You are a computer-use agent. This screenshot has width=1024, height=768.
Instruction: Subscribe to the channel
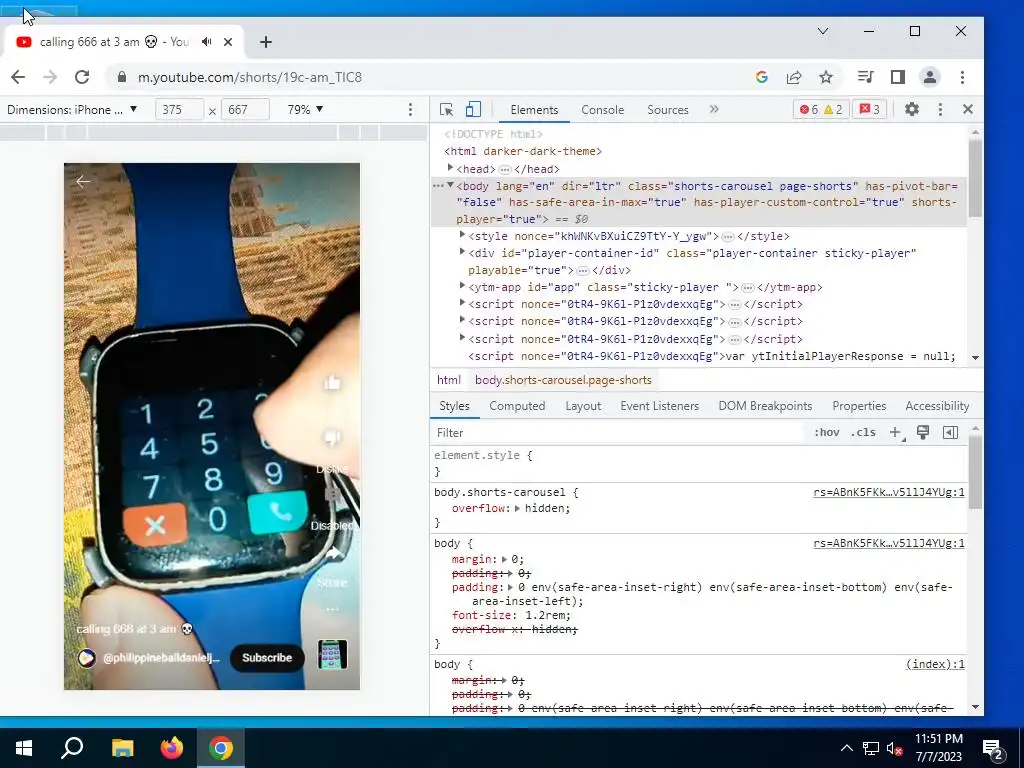pos(267,658)
